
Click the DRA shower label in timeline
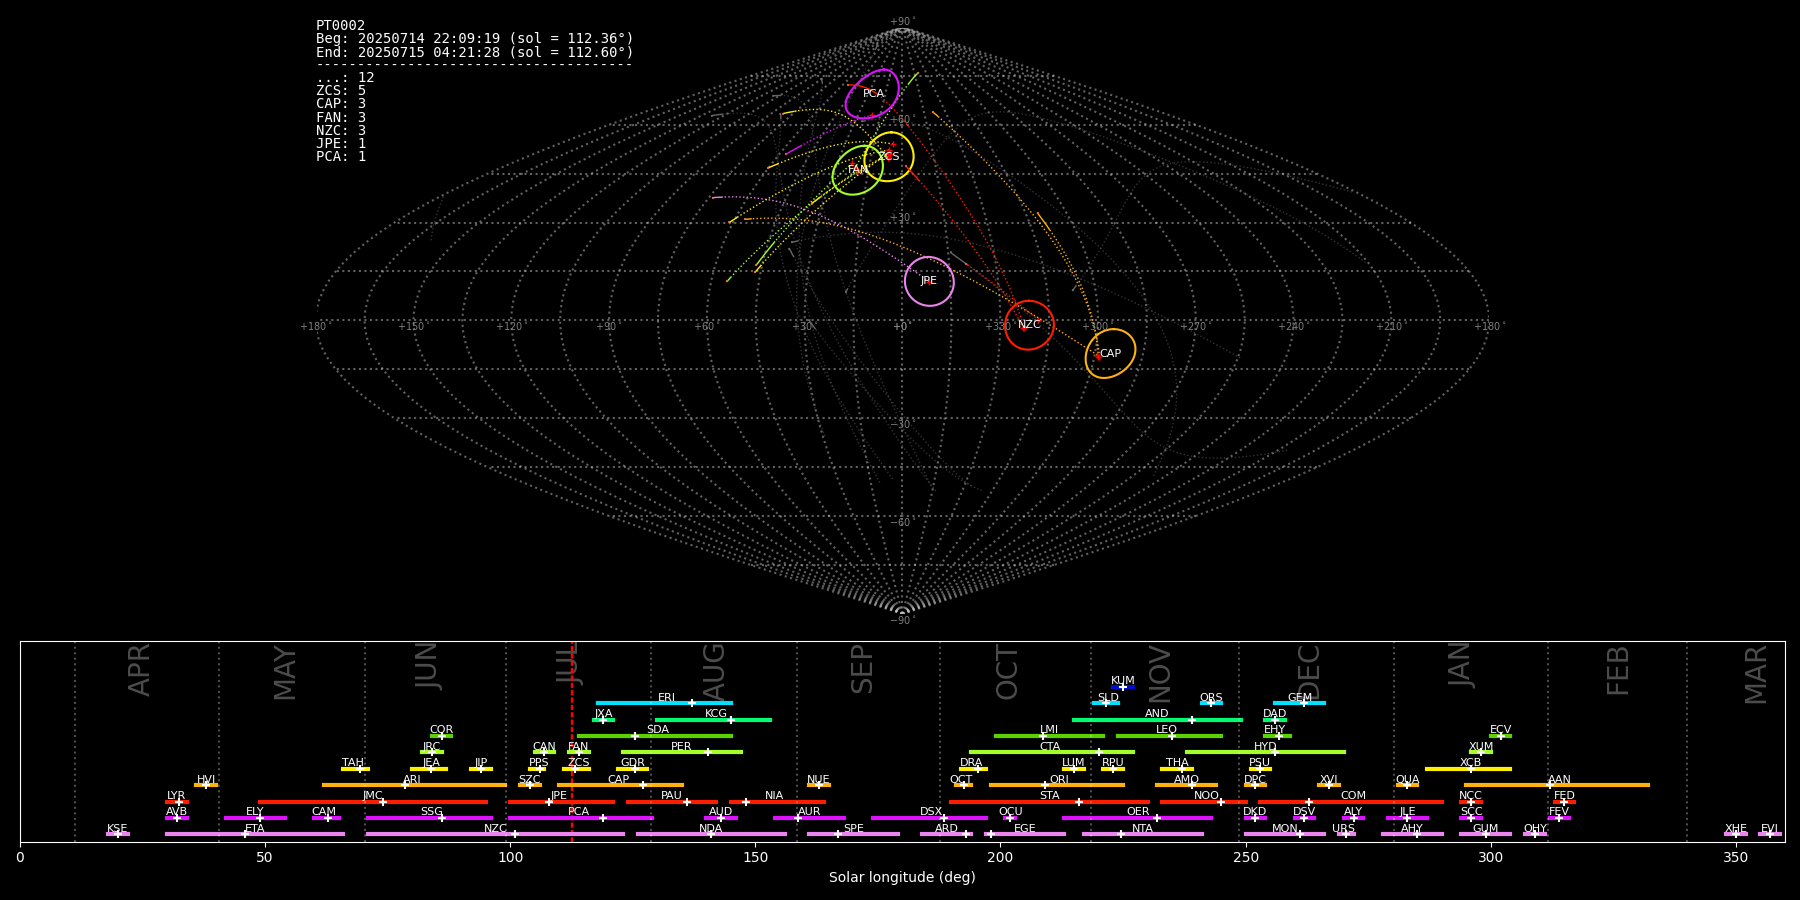point(971,763)
